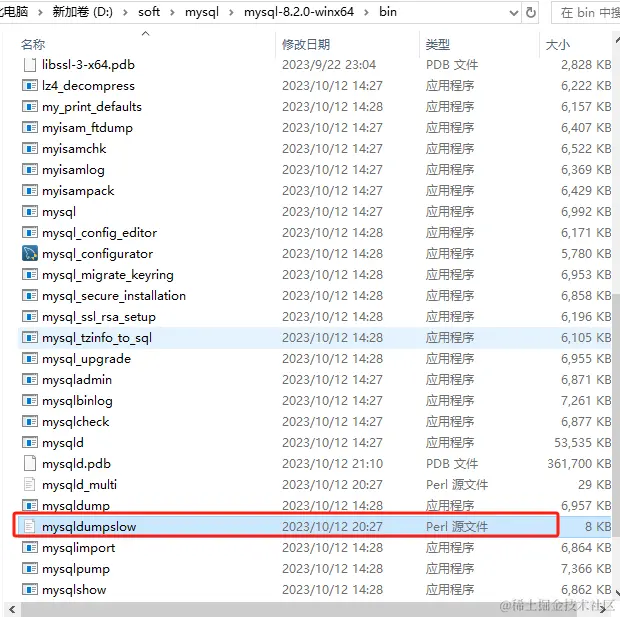
Task: Select the mysql_upgrade file name
Action: pos(87,359)
